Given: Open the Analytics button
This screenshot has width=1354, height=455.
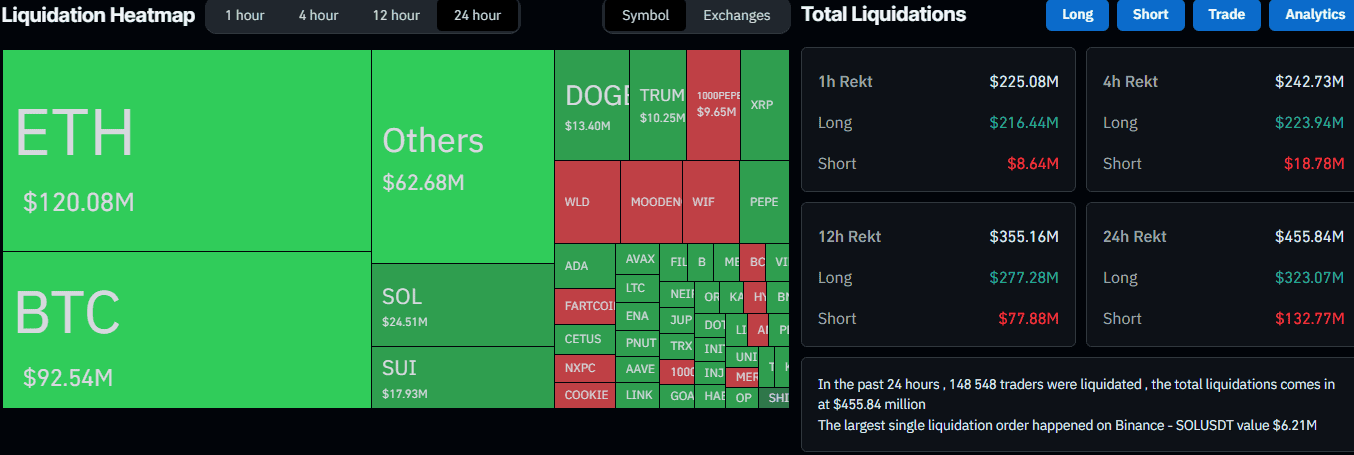Looking at the screenshot, I should click(1314, 15).
